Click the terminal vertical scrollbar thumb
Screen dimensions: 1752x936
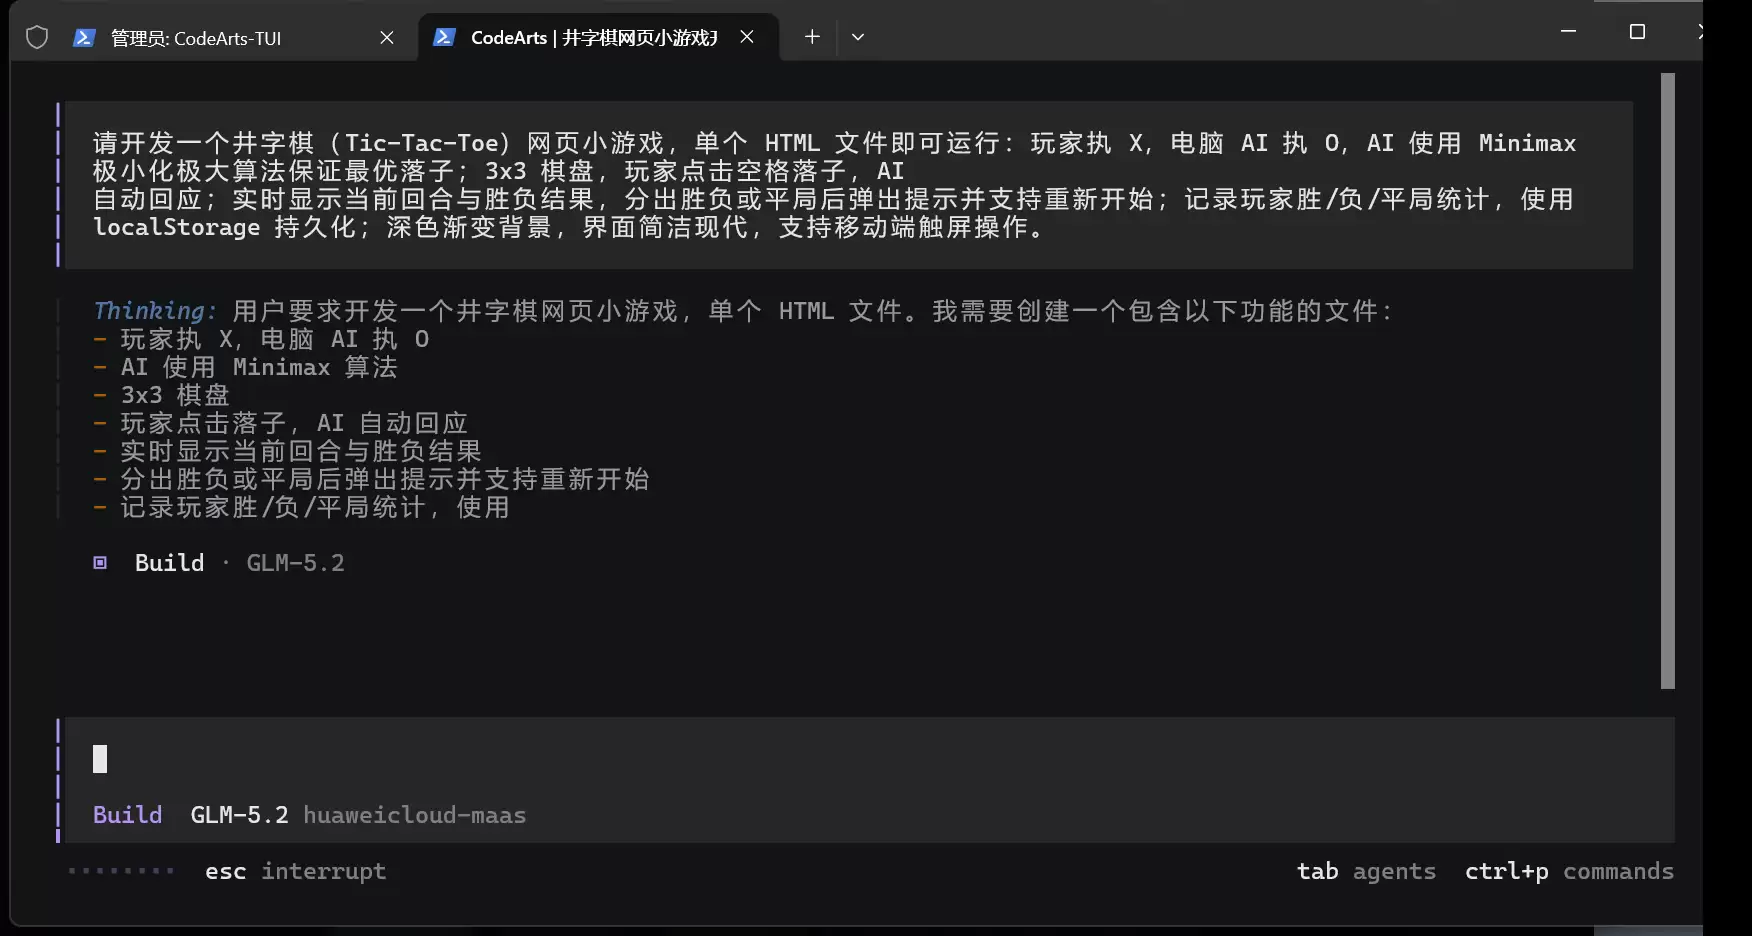[x=1667, y=380]
